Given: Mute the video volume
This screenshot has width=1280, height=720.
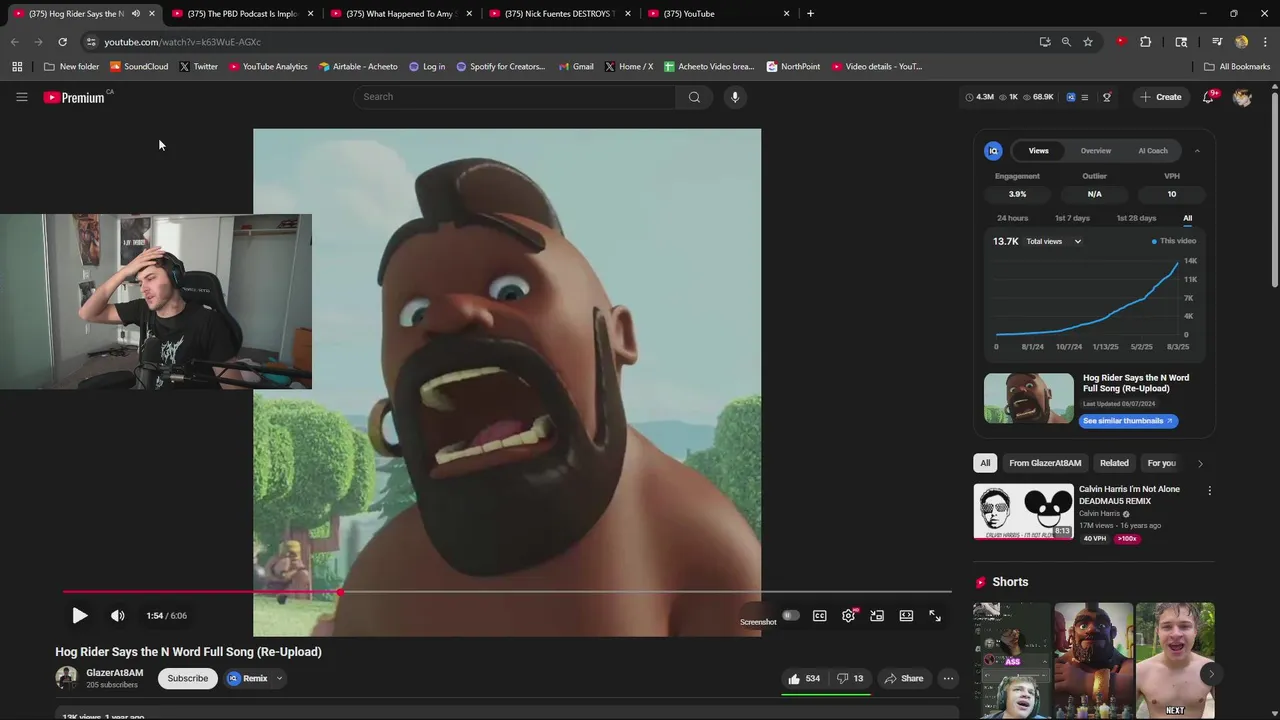Looking at the screenshot, I should [x=118, y=616].
